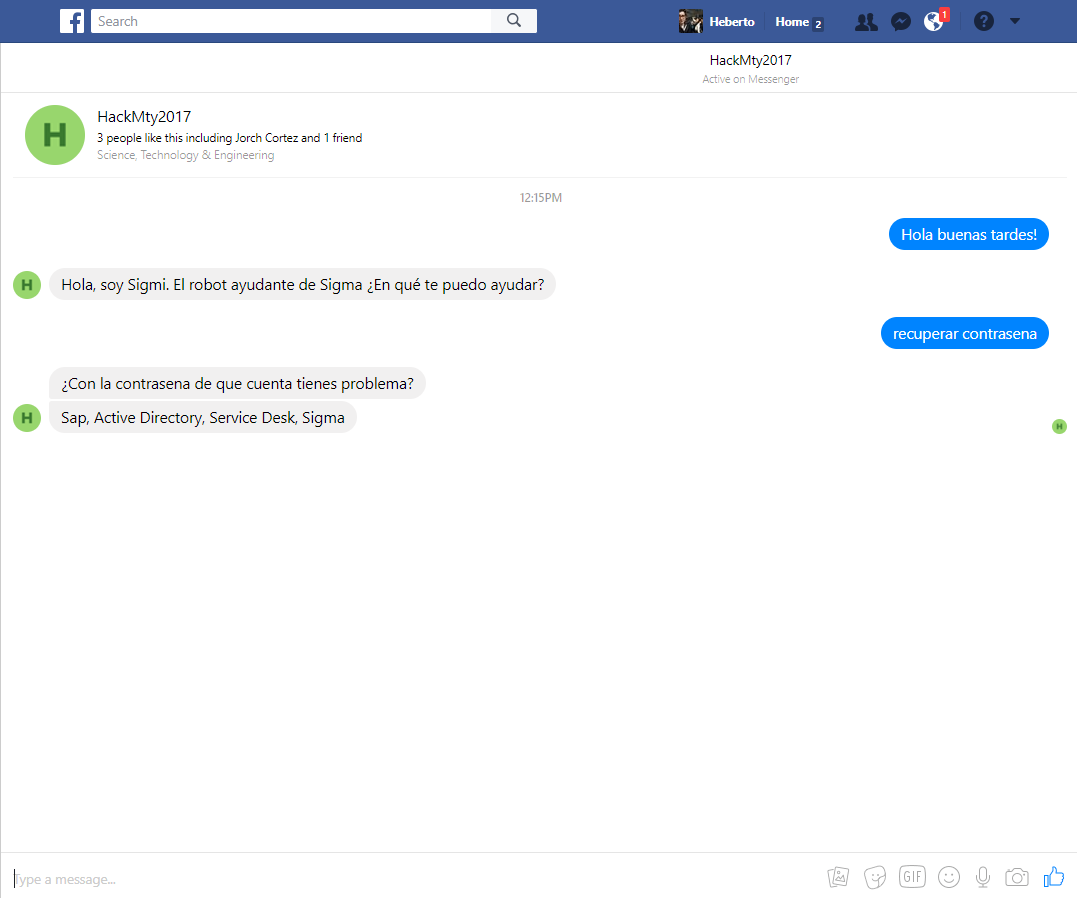
Task: Click the 12:15PM timestamp
Action: point(541,198)
